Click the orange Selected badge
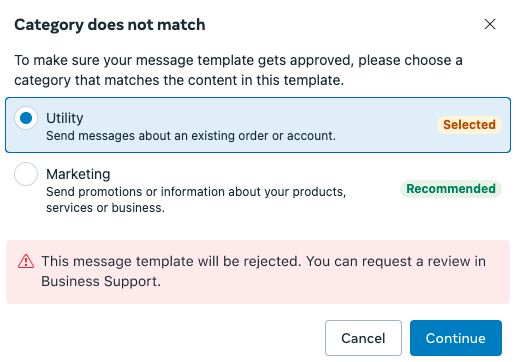Screen dimensions: 516x362 [469, 125]
